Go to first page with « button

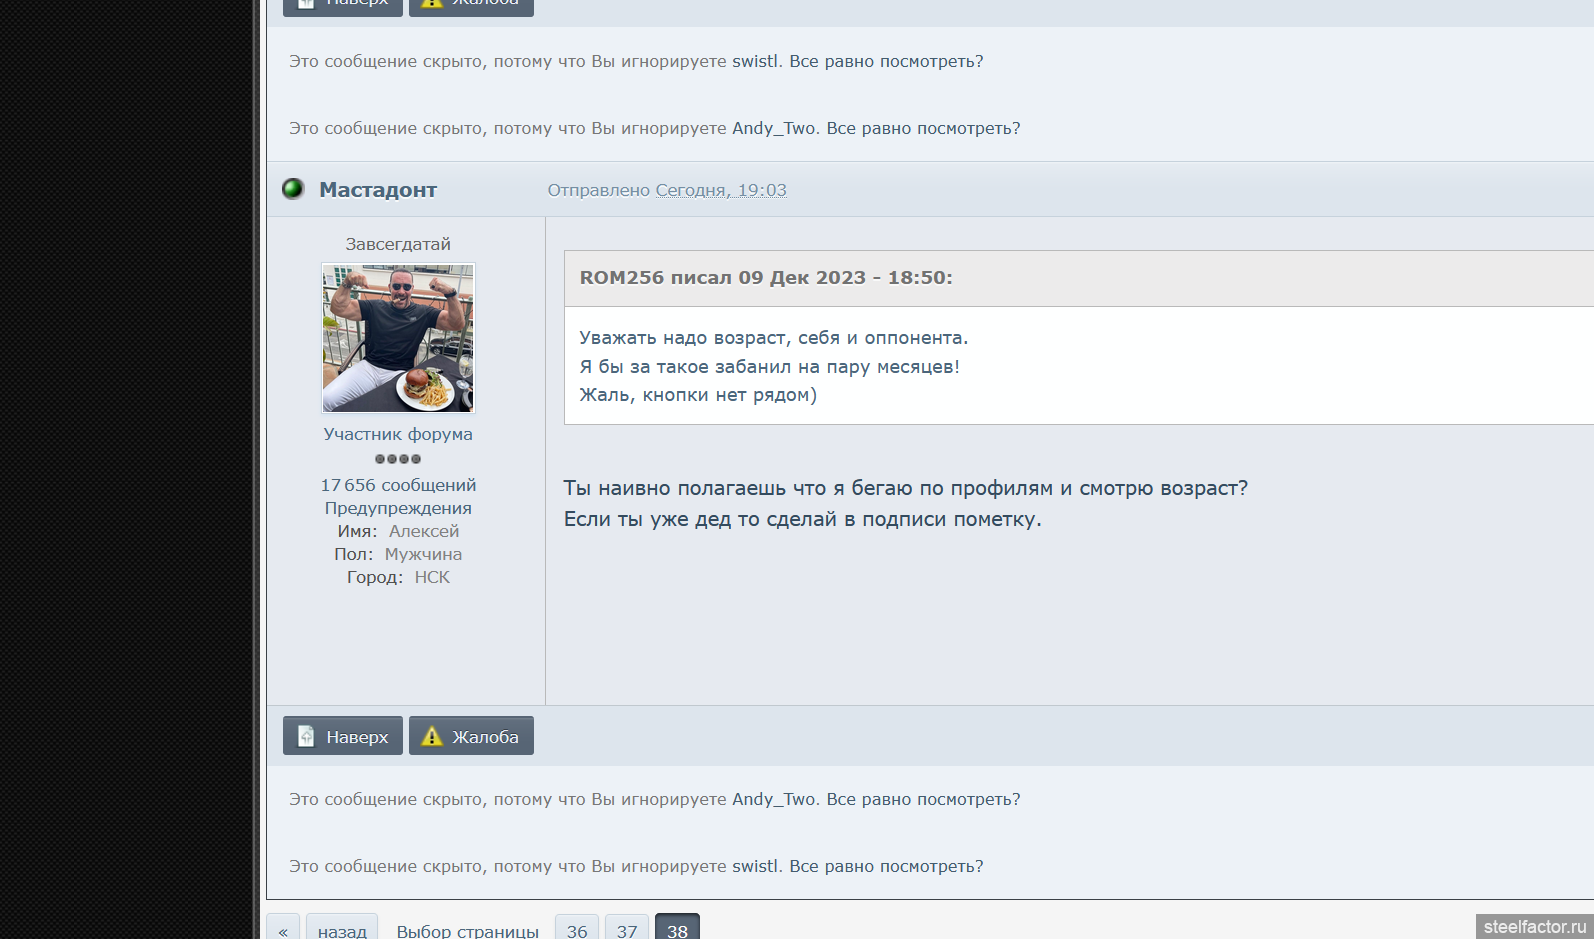(x=283, y=930)
